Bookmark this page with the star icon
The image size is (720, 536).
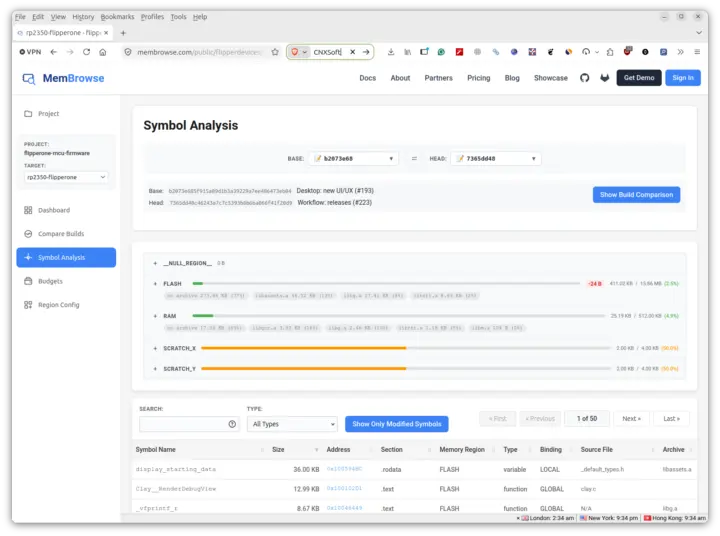point(275,52)
